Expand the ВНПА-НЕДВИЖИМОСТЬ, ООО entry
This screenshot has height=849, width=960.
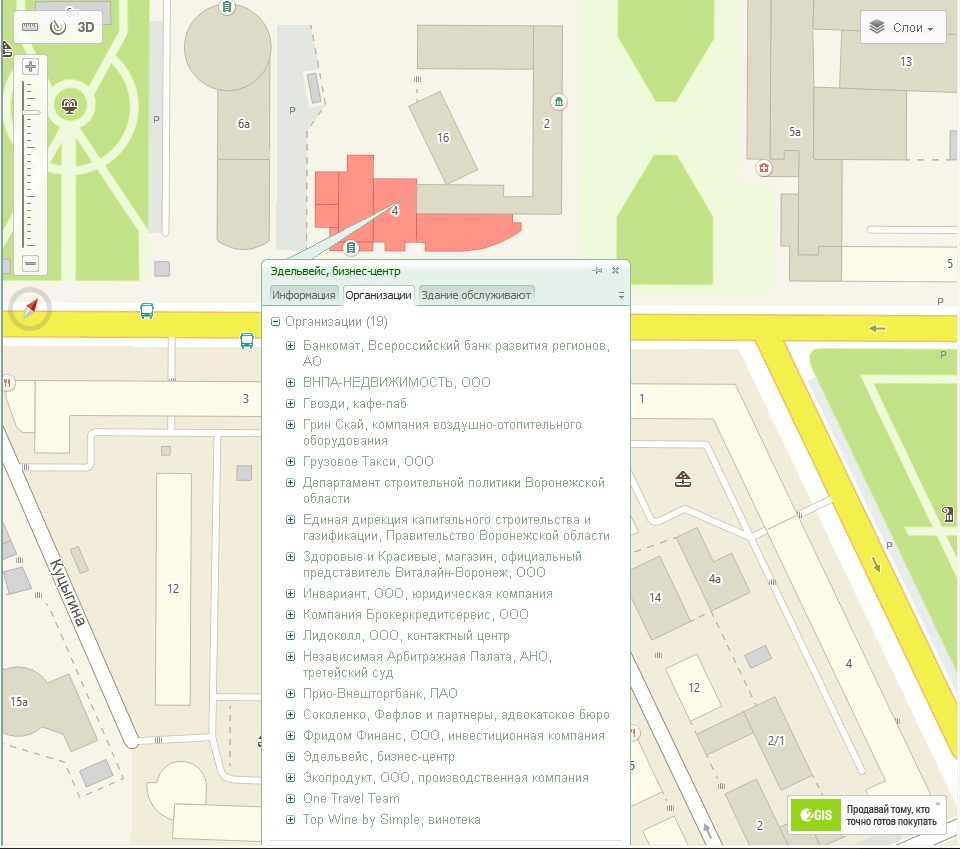[291, 383]
